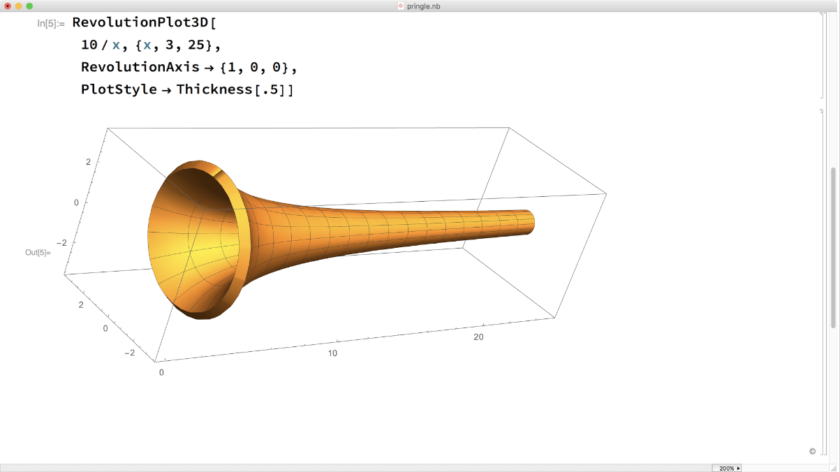Screen dimensions: 840x472
Task: Click the green maximize window button
Action: [x=29, y=6]
